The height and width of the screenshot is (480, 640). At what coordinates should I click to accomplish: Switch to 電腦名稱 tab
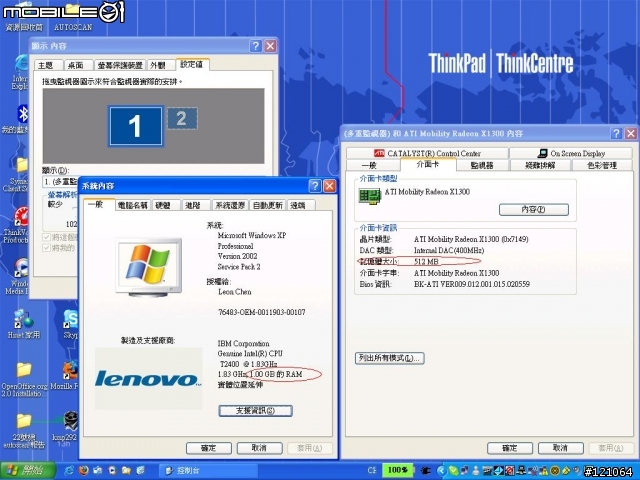tap(133, 205)
